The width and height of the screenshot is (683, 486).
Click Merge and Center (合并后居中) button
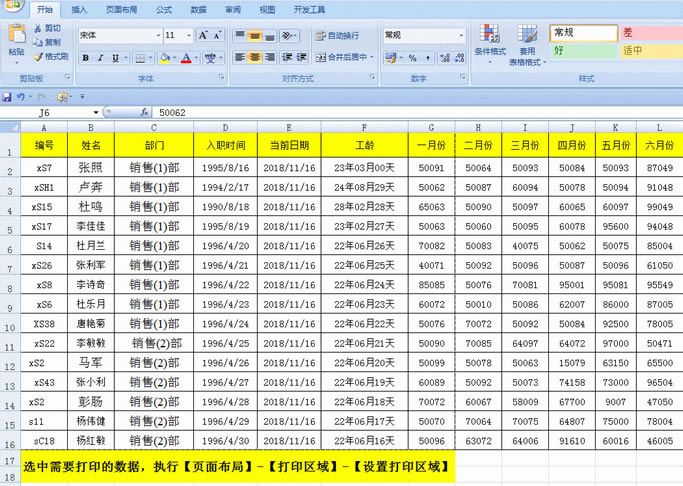pyautogui.click(x=341, y=57)
